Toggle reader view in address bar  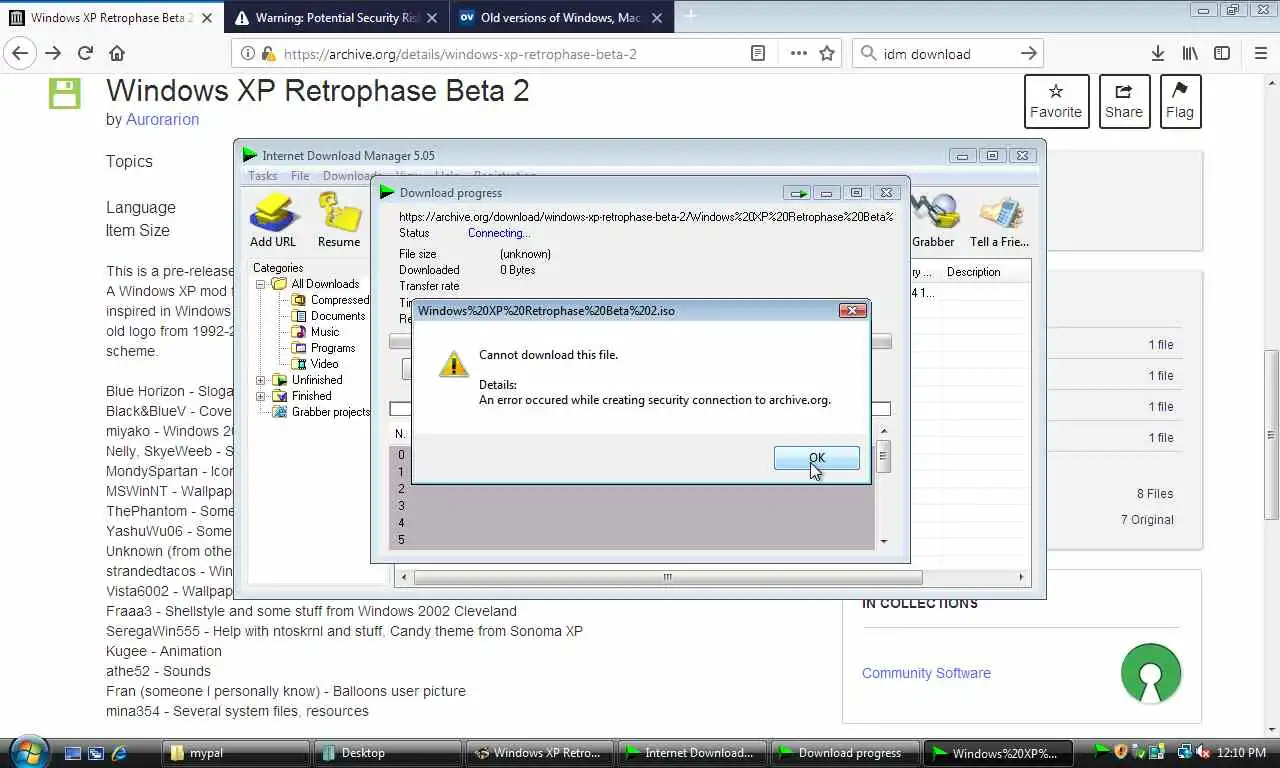pos(758,54)
